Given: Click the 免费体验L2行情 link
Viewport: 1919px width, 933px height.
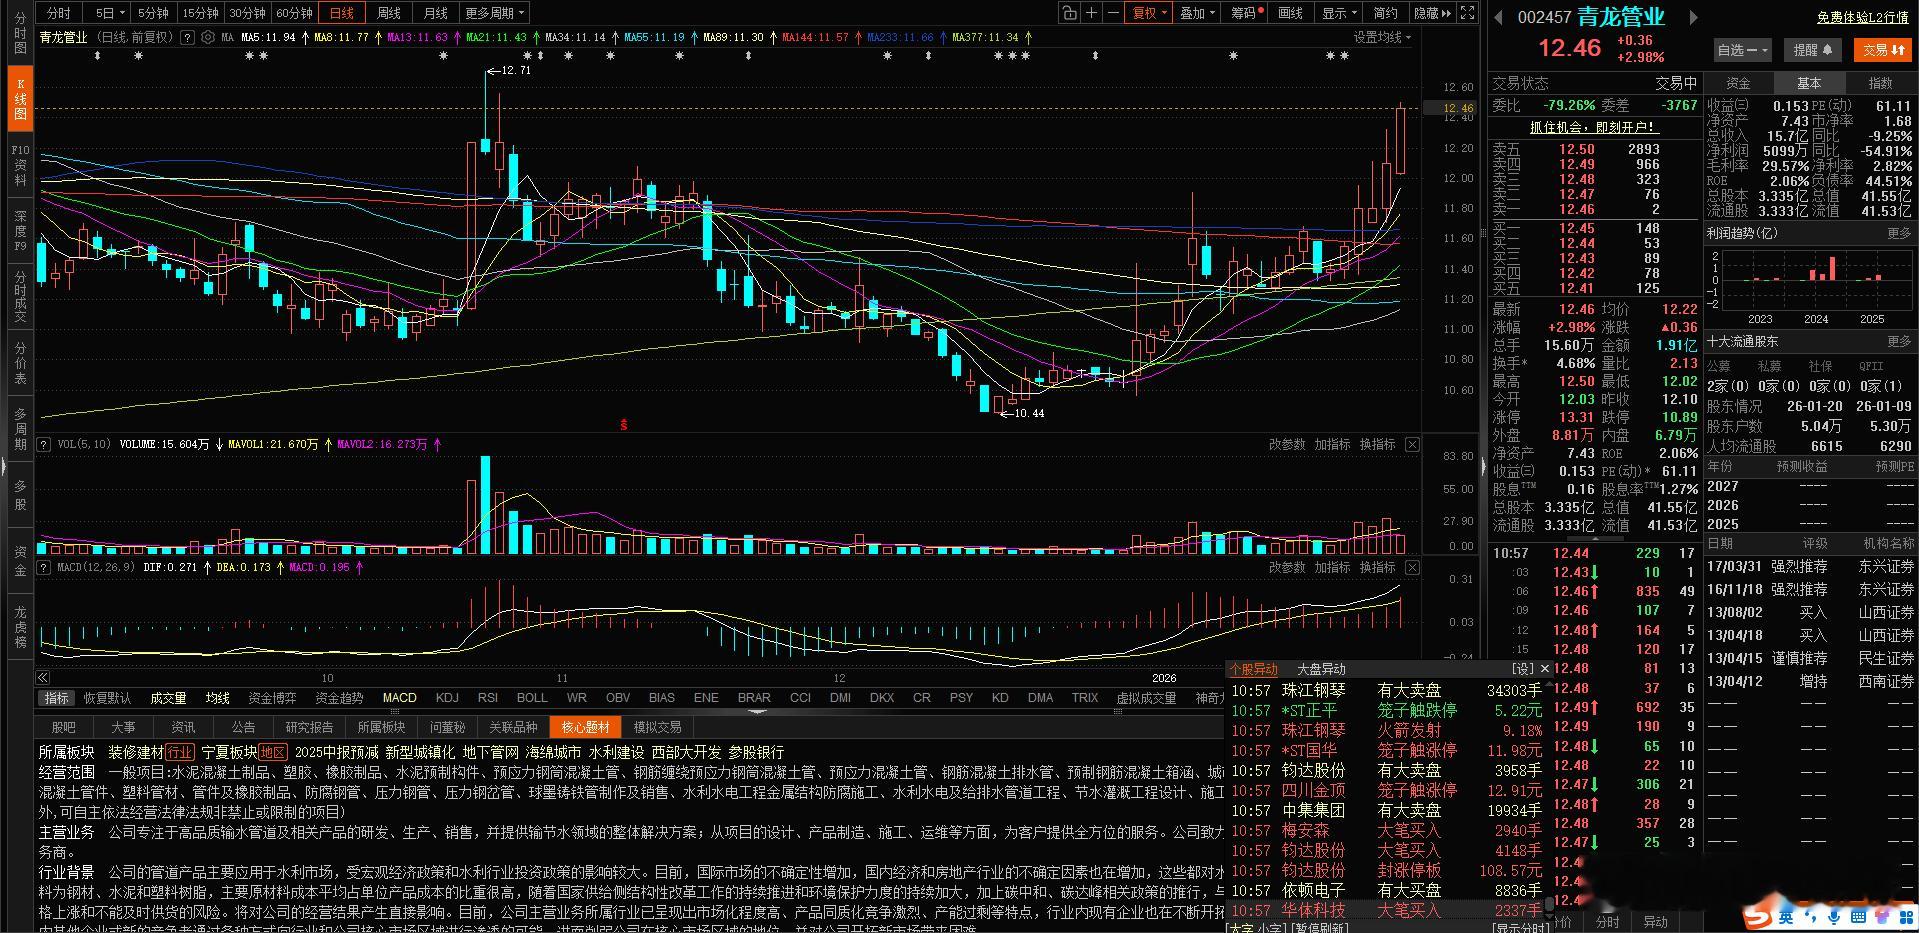Looking at the screenshot, I should pos(1862,17).
